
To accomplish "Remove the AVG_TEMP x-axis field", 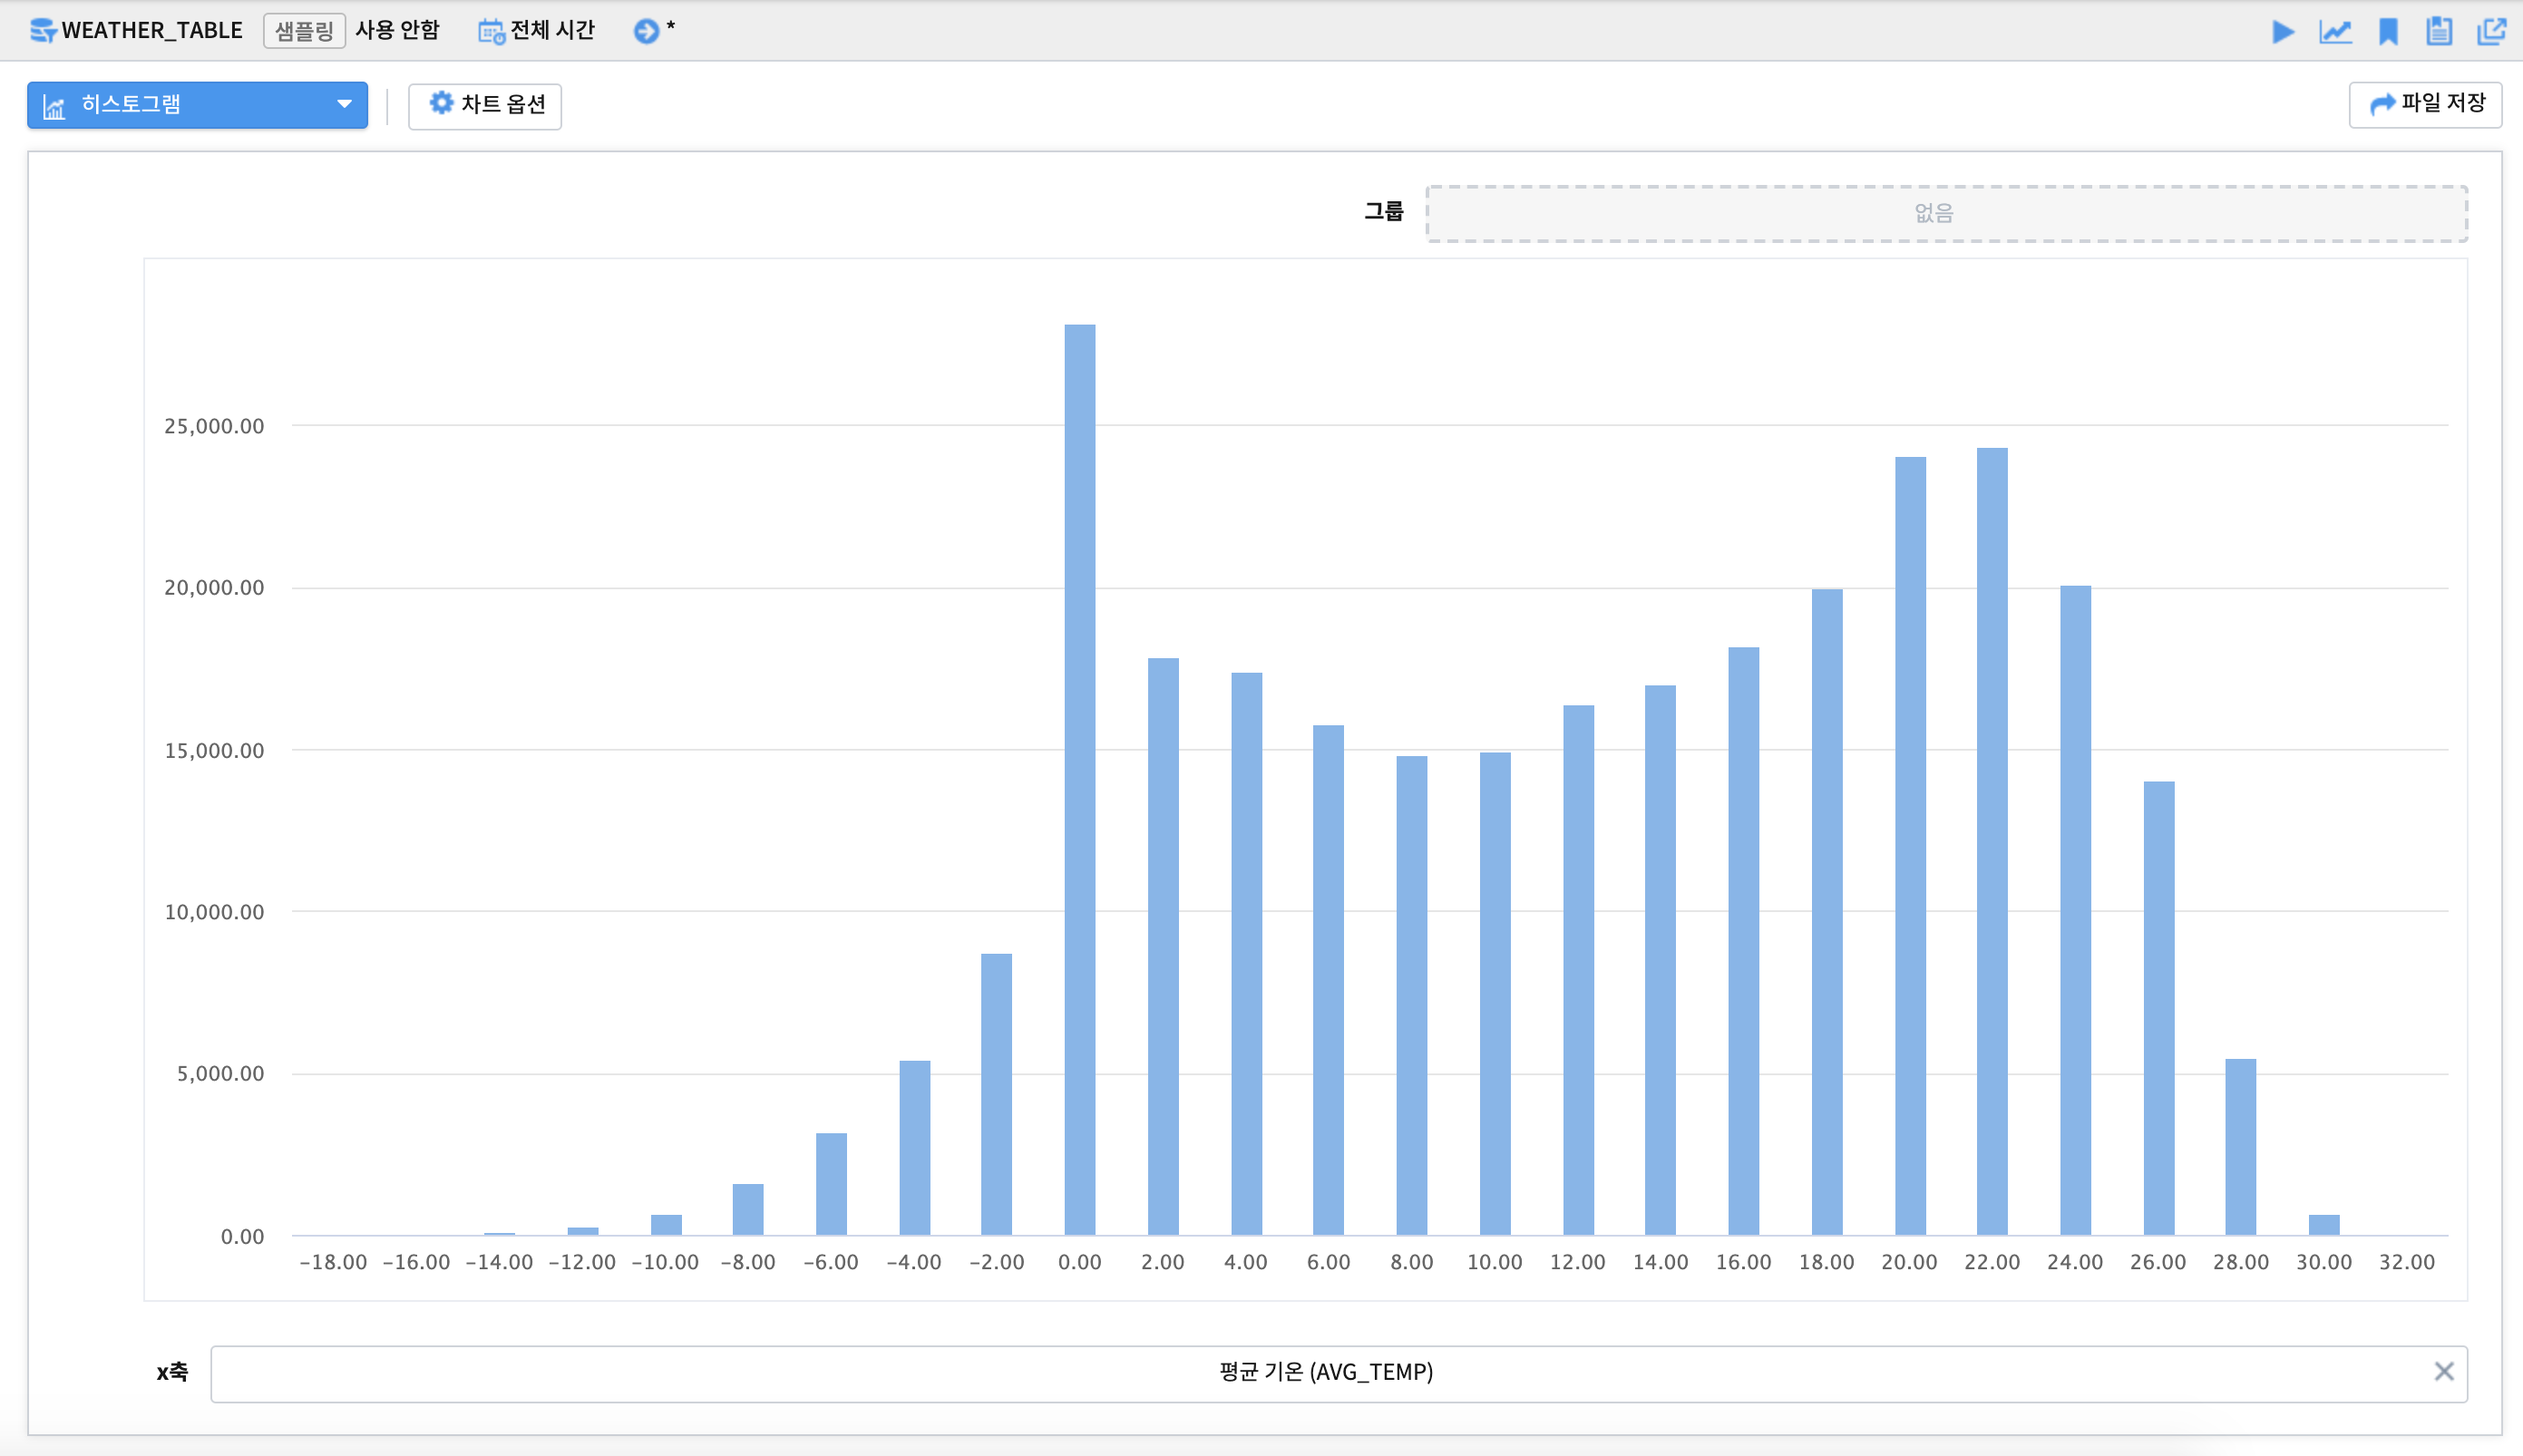I will (x=2443, y=1372).
